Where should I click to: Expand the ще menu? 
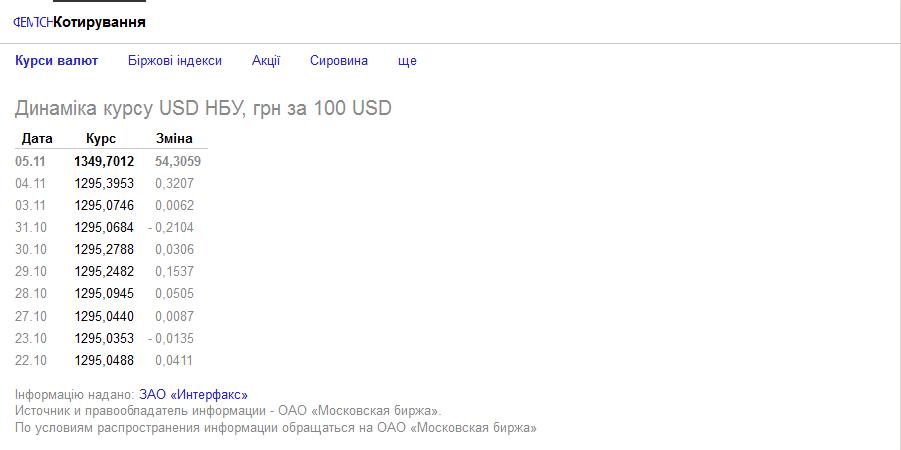(407, 60)
